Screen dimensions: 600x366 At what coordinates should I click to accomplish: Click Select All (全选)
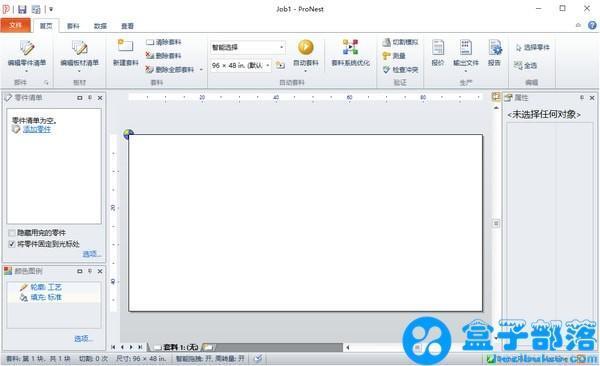point(525,65)
